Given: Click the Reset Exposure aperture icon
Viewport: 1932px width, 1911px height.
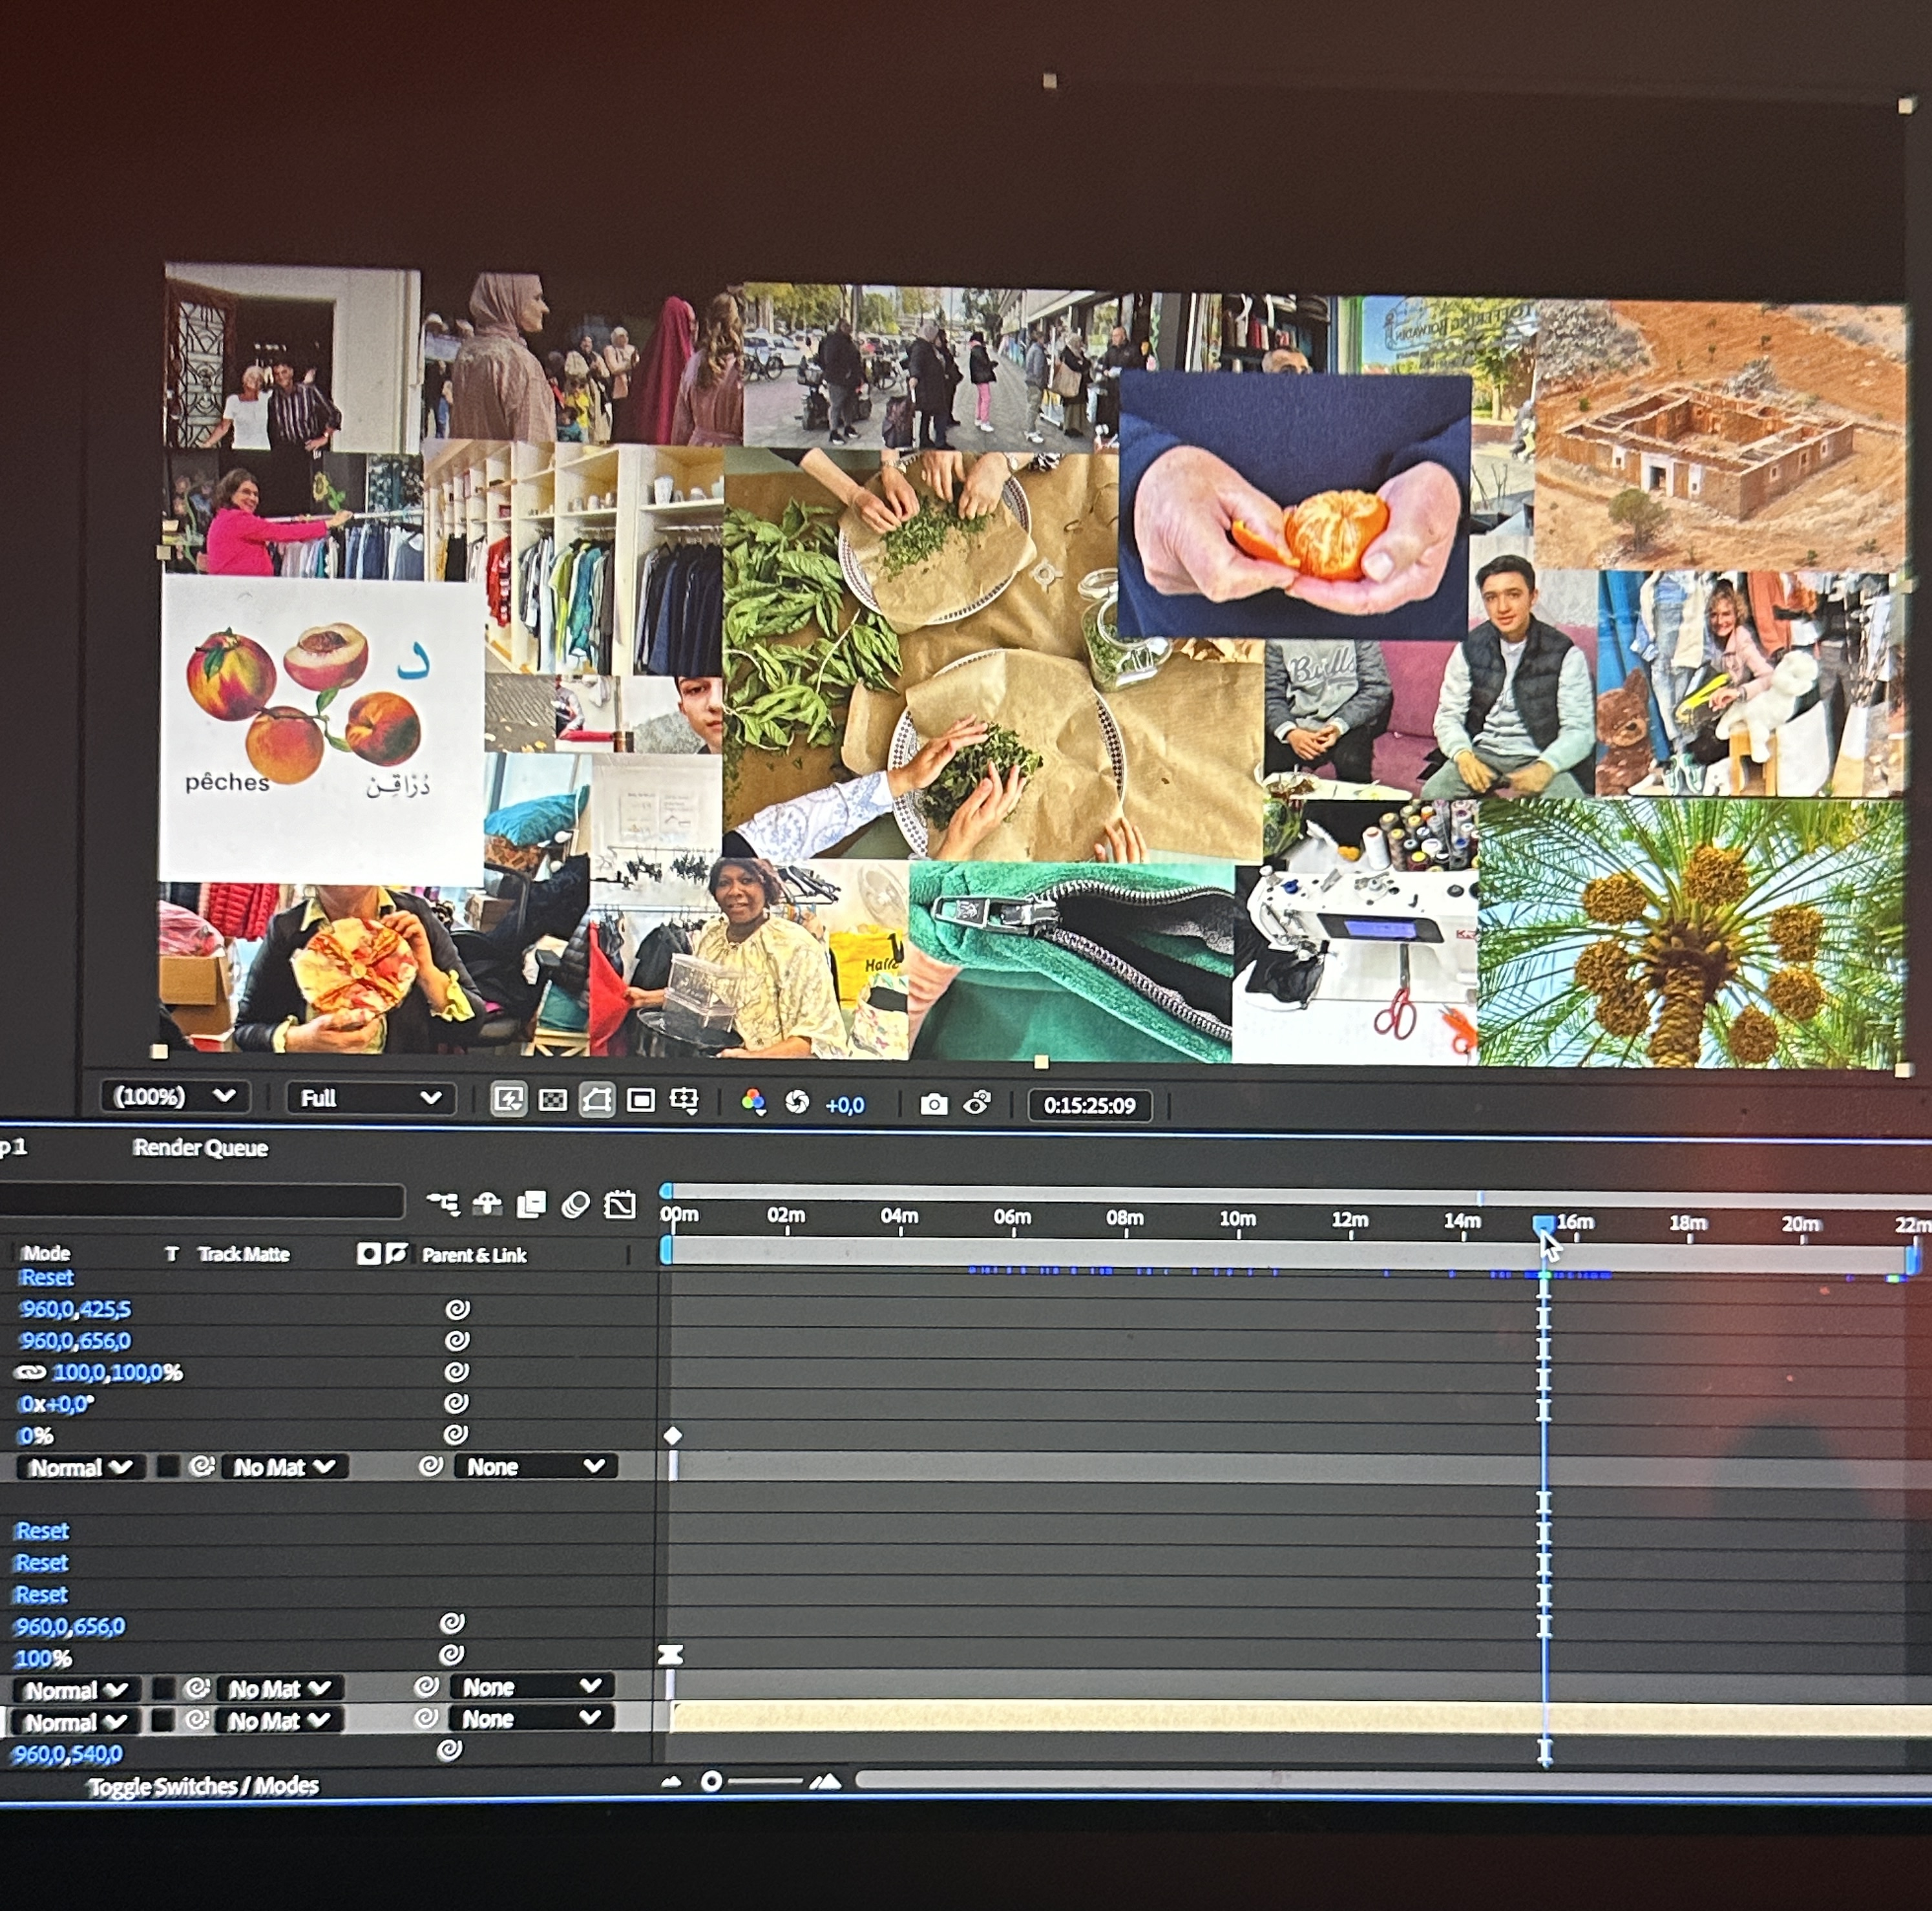Looking at the screenshot, I should click(x=797, y=1102).
